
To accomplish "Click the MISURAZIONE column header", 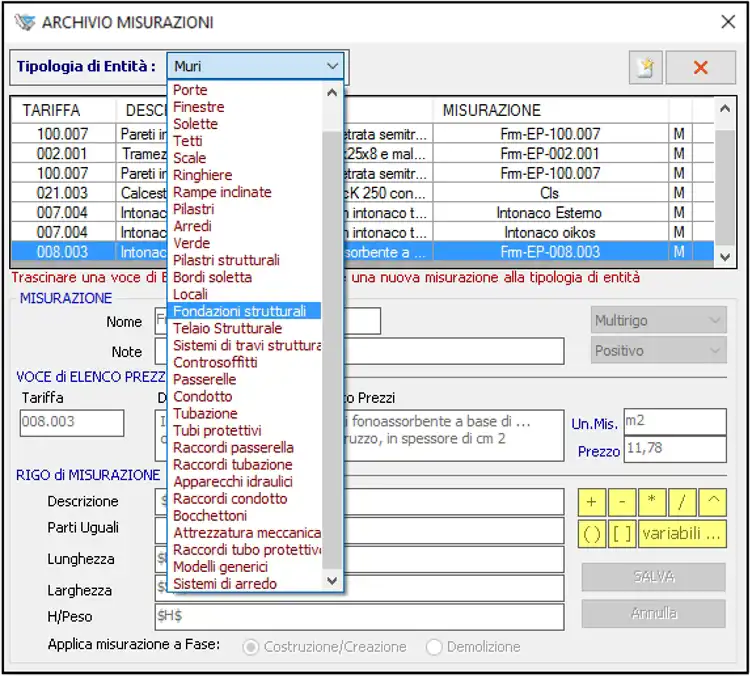I will 551,110.
